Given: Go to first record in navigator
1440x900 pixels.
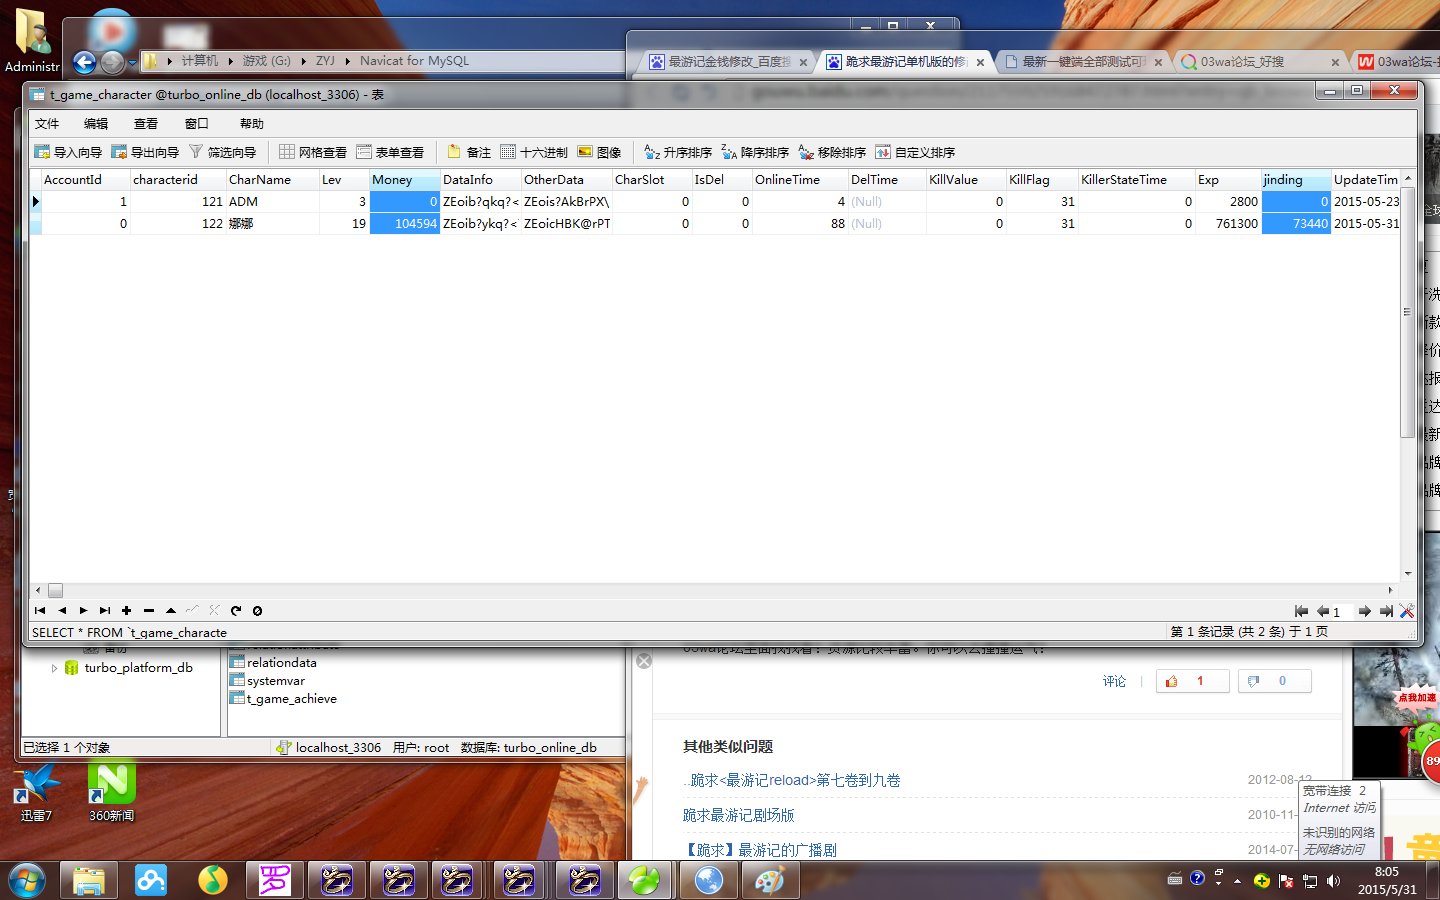Looking at the screenshot, I should pos(40,610).
